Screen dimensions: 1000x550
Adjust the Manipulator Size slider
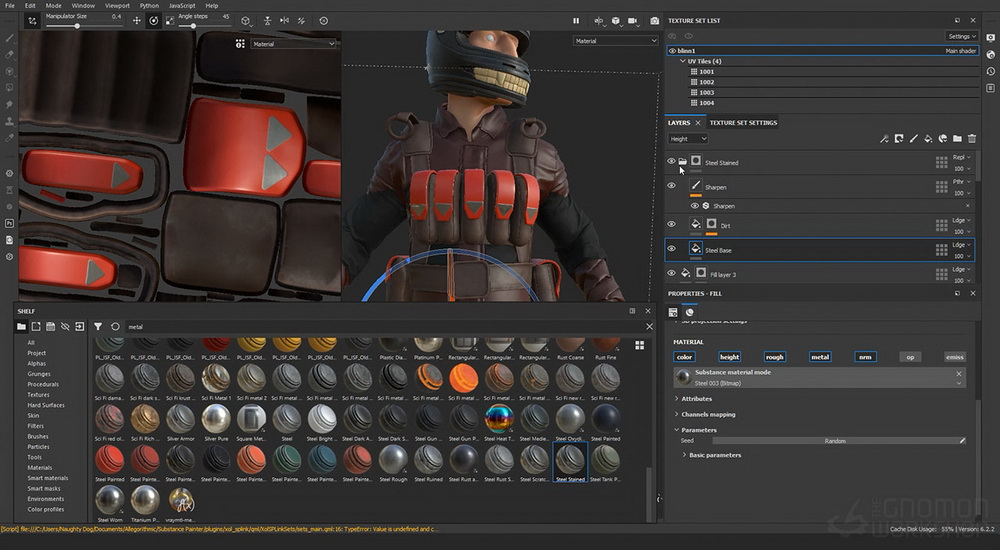tap(84, 26)
